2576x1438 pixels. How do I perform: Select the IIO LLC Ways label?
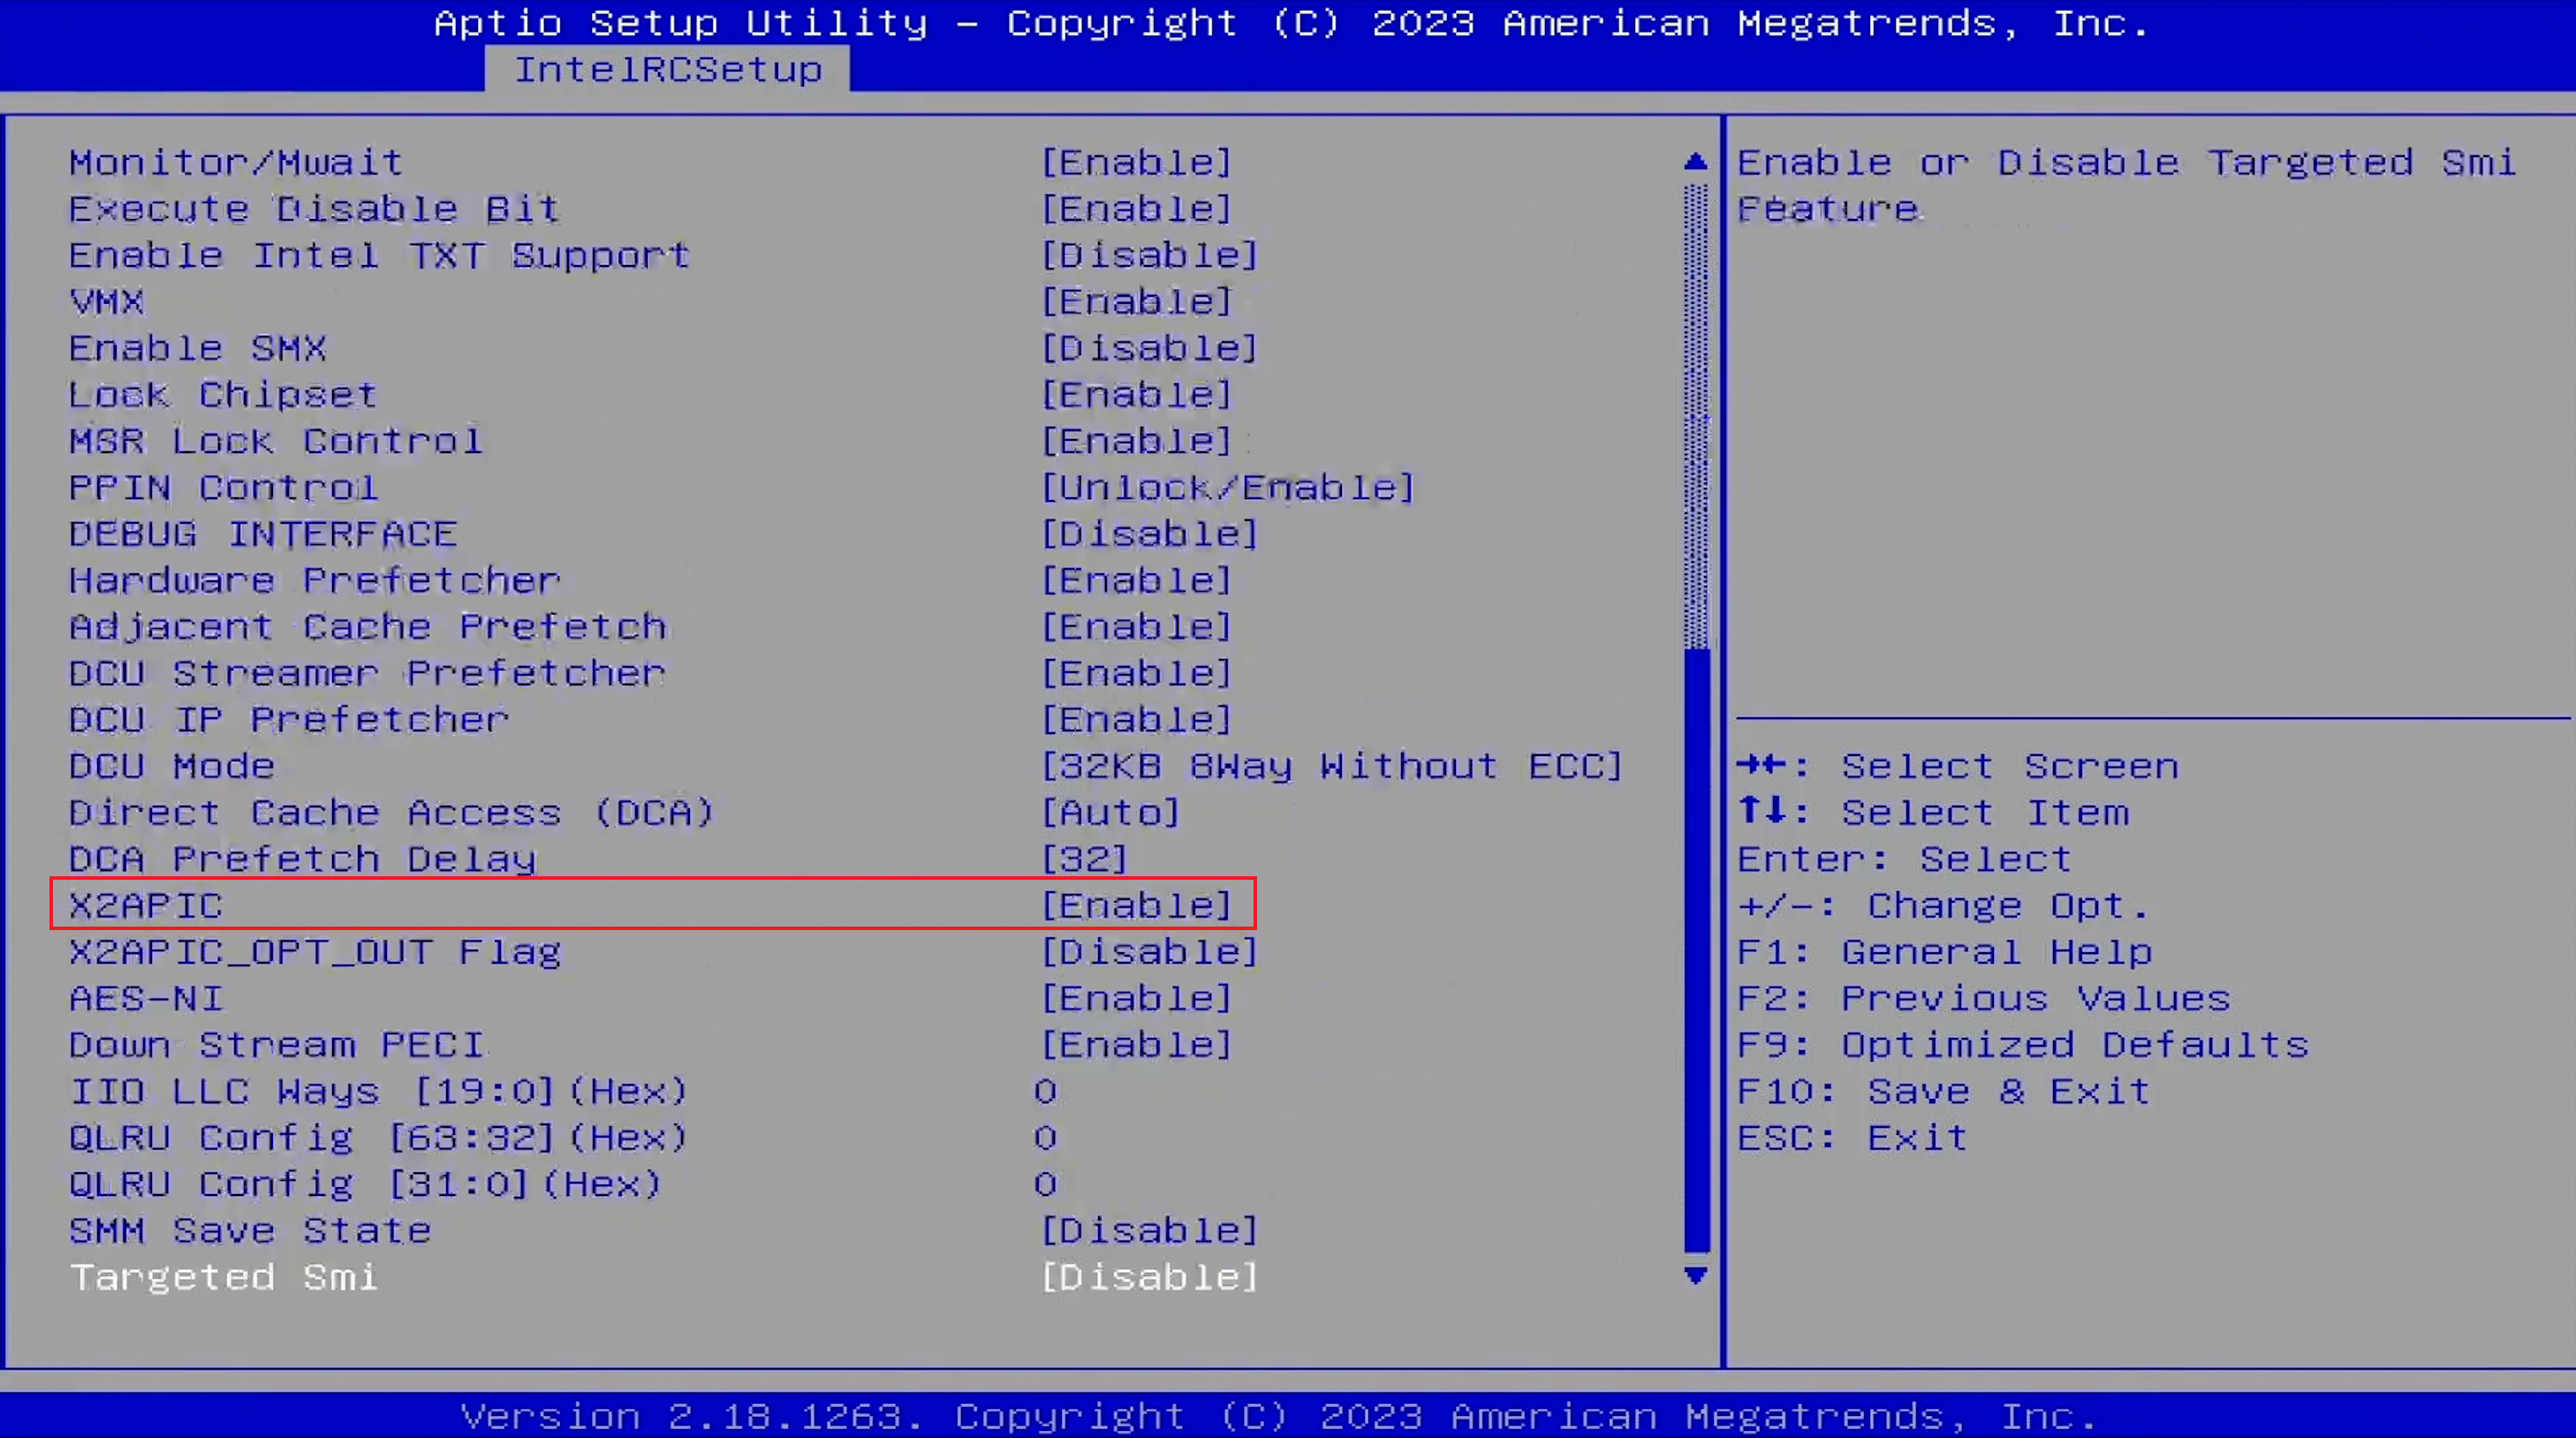379,1091
